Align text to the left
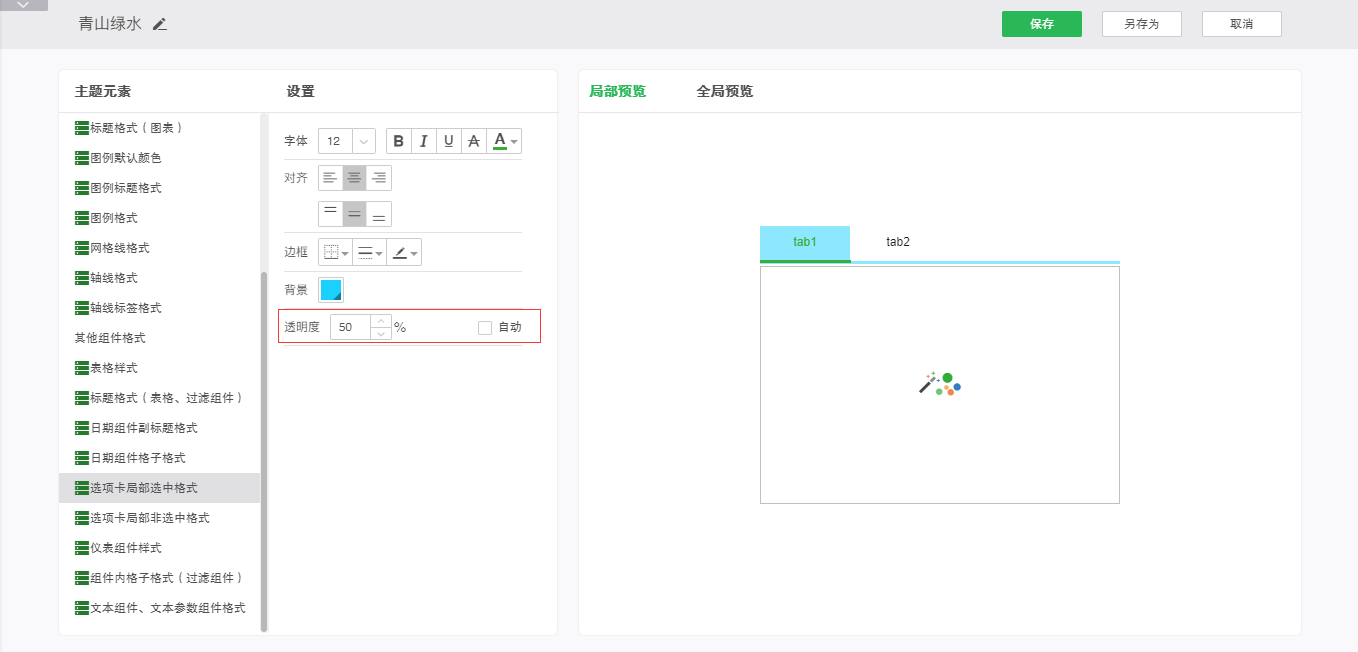 [x=330, y=178]
